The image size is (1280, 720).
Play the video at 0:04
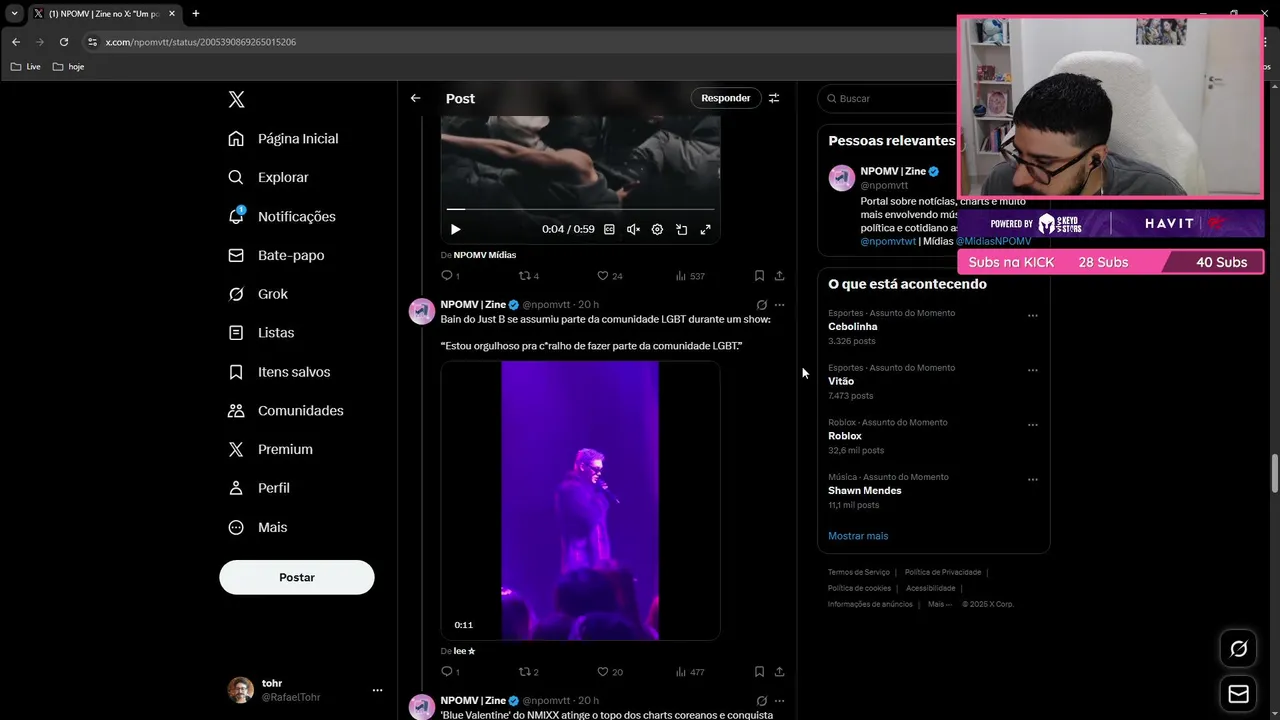(455, 229)
